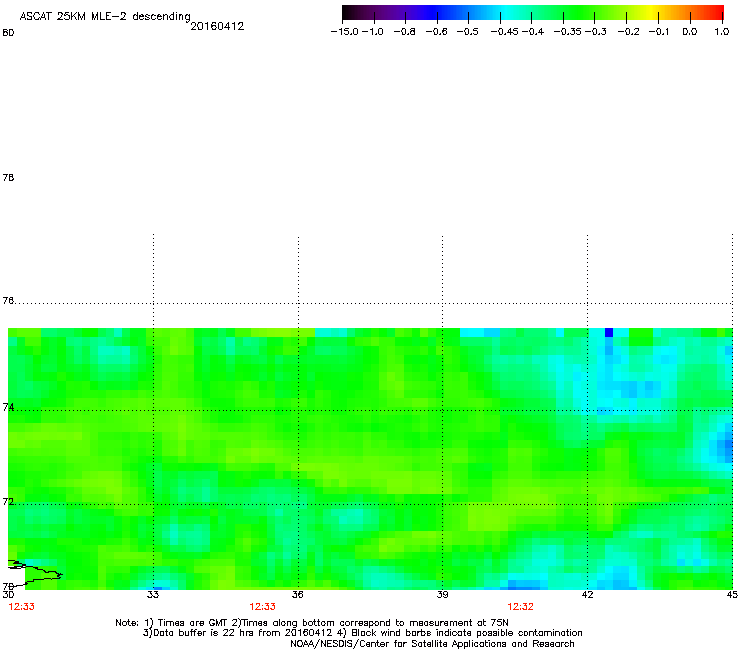
Task: Click the -15.0 color scale label
Action: [345, 32]
